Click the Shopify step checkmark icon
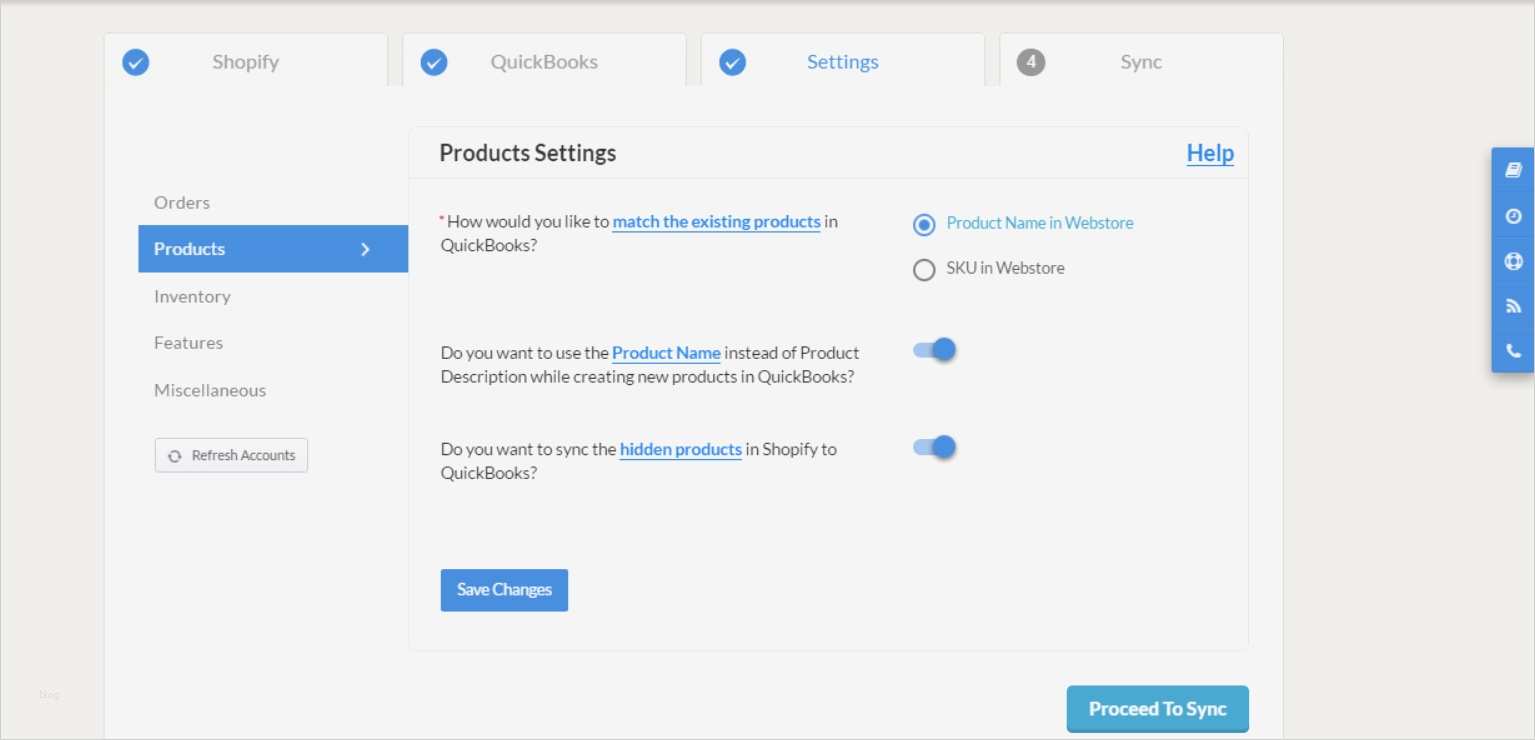The width and height of the screenshot is (1535, 740). 136,62
